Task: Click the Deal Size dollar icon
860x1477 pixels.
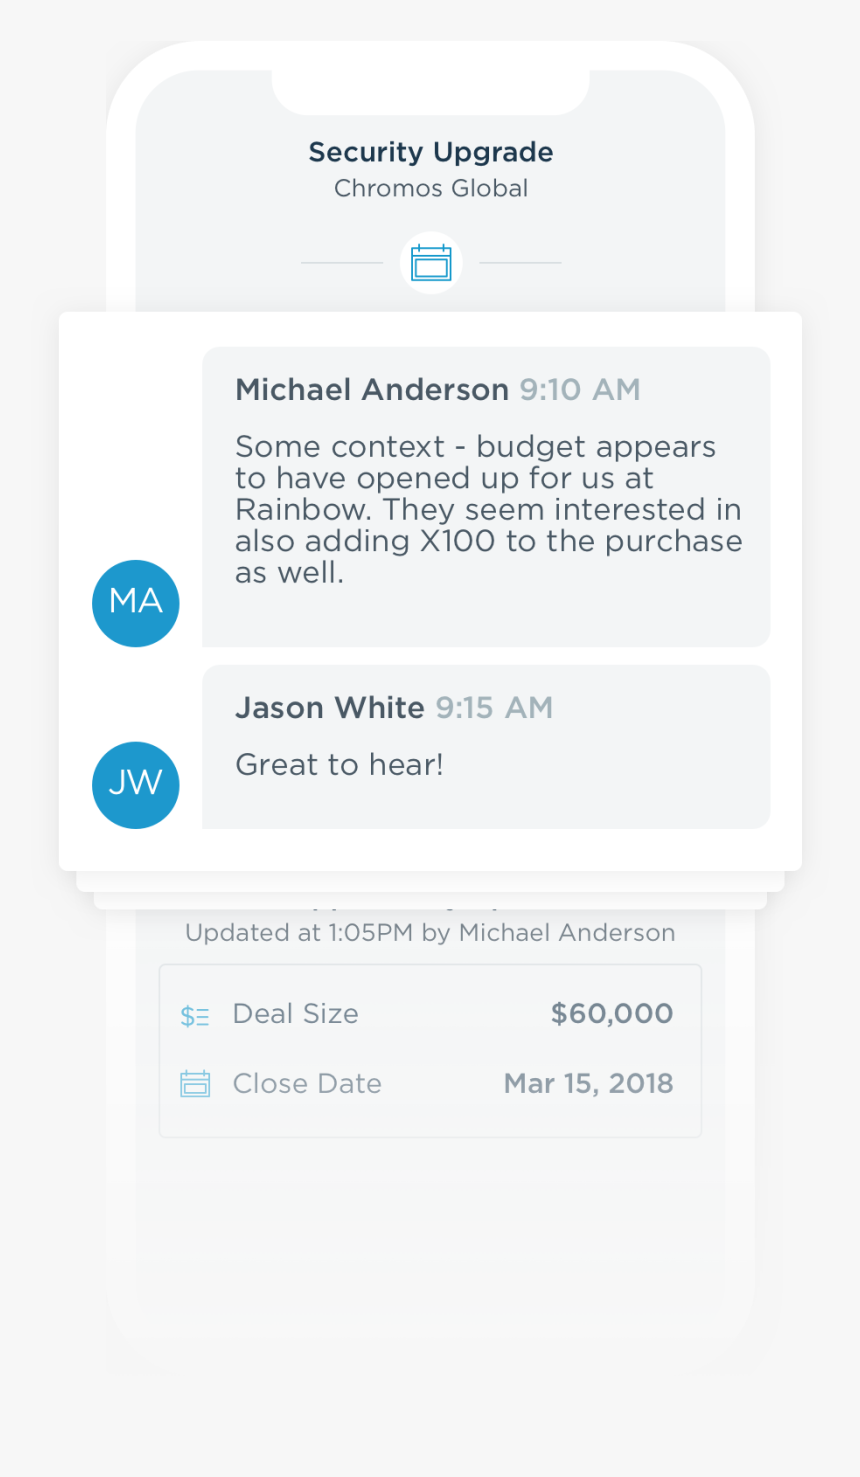Action: 195,1016
